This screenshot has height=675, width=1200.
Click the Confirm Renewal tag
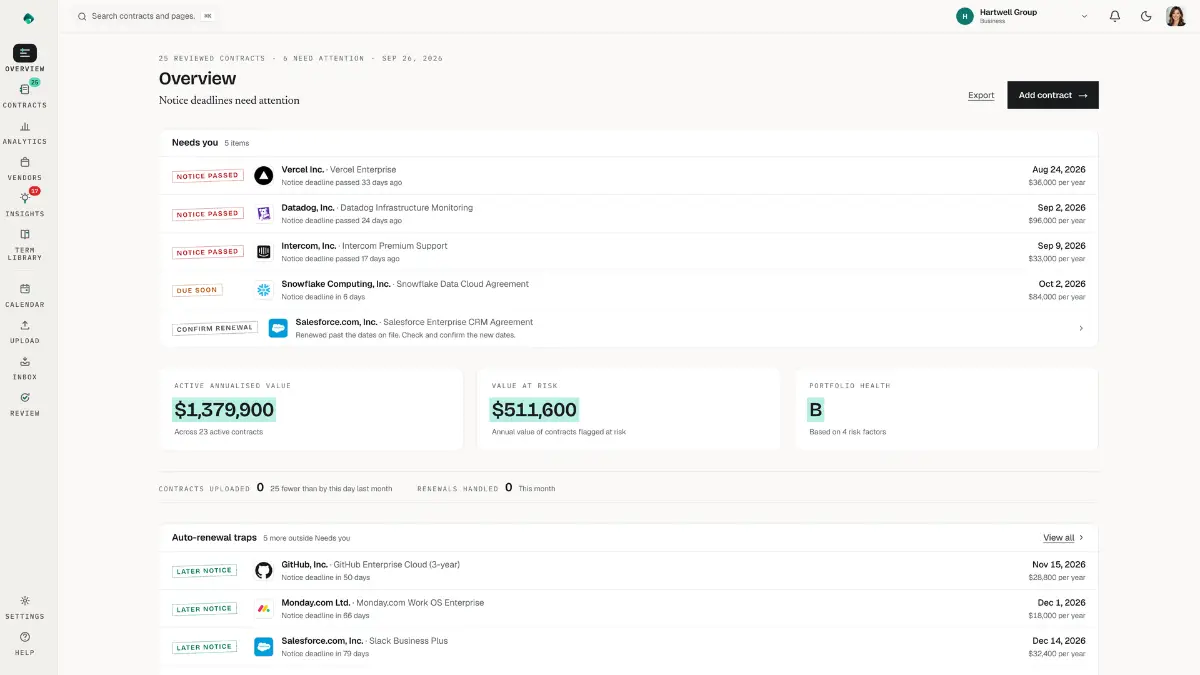tap(215, 328)
